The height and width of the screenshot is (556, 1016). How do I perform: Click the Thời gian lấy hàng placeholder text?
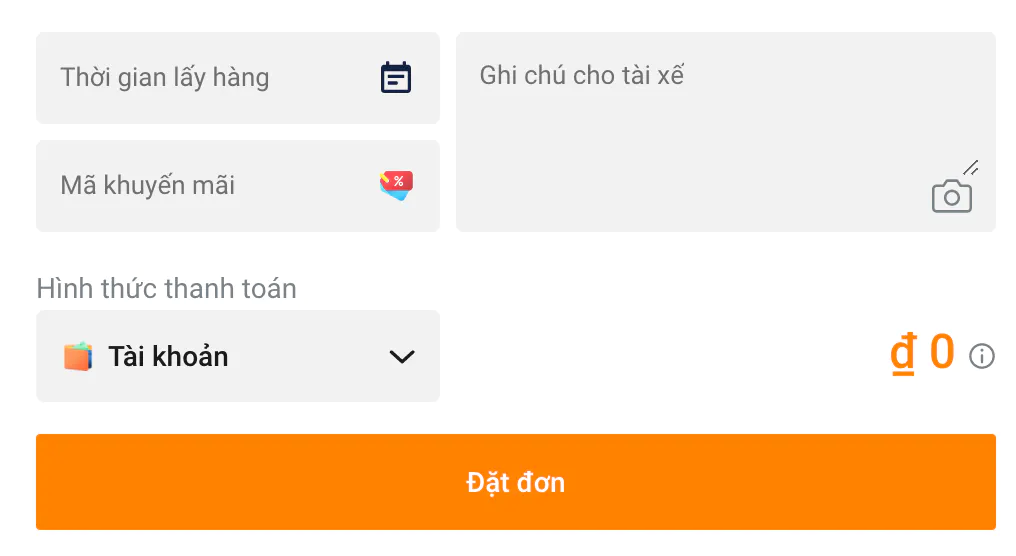[x=165, y=78]
